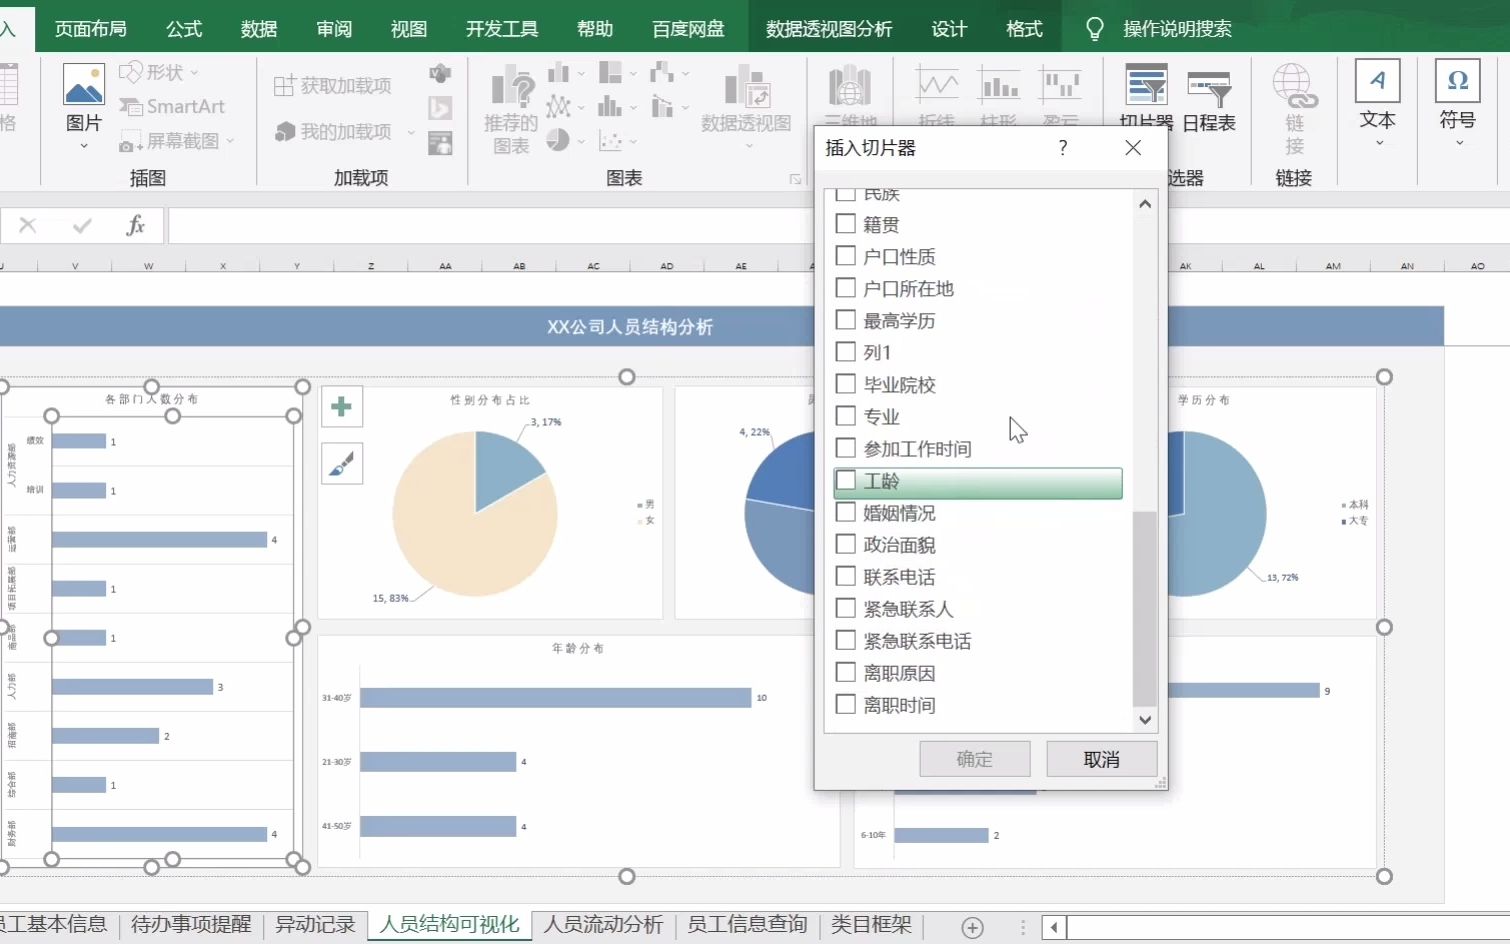
Task: Click the 日程表 timeline icon
Action: click(x=1209, y=88)
